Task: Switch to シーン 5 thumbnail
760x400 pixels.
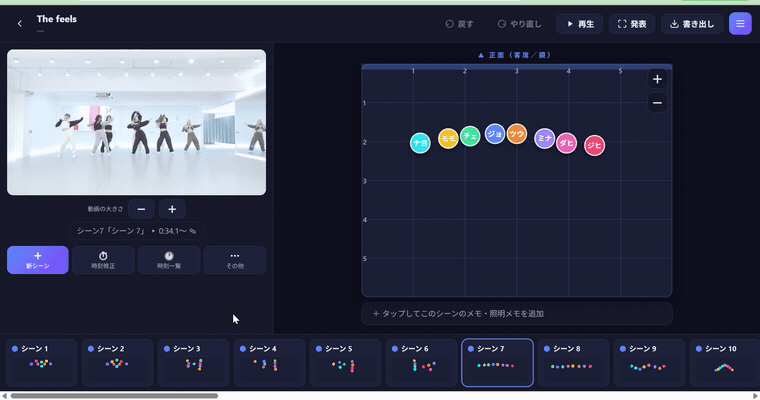Action: point(346,363)
